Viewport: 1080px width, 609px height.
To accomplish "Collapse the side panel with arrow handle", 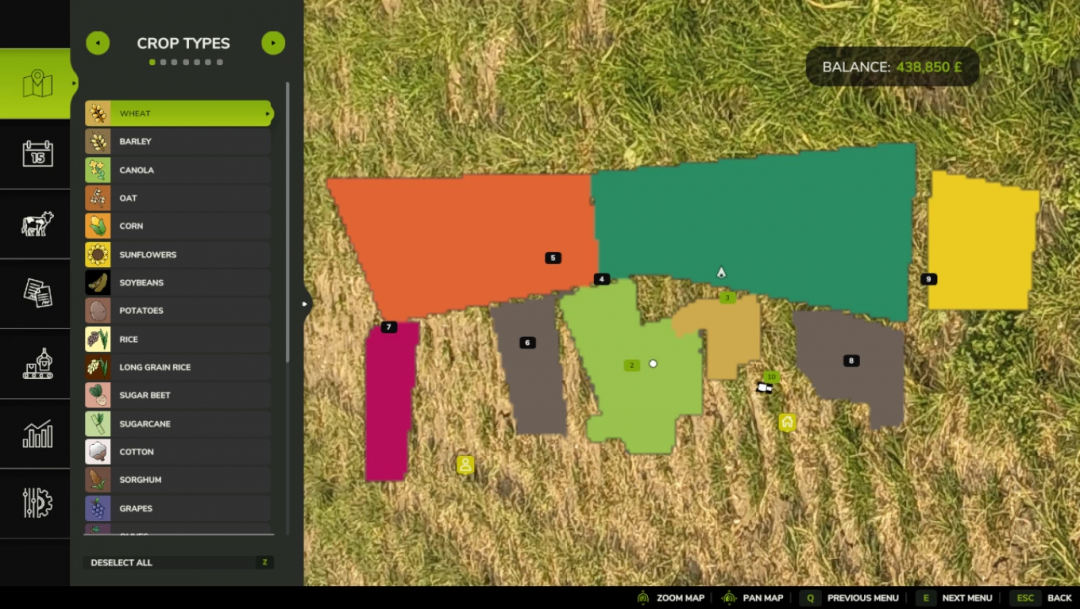I will pyautogui.click(x=305, y=304).
